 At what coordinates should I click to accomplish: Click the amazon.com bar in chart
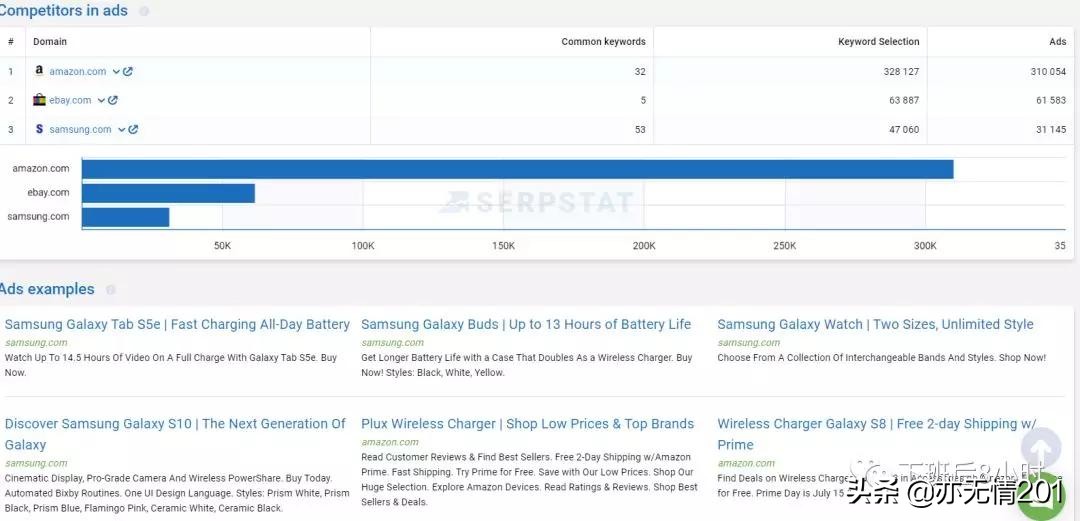(517, 169)
